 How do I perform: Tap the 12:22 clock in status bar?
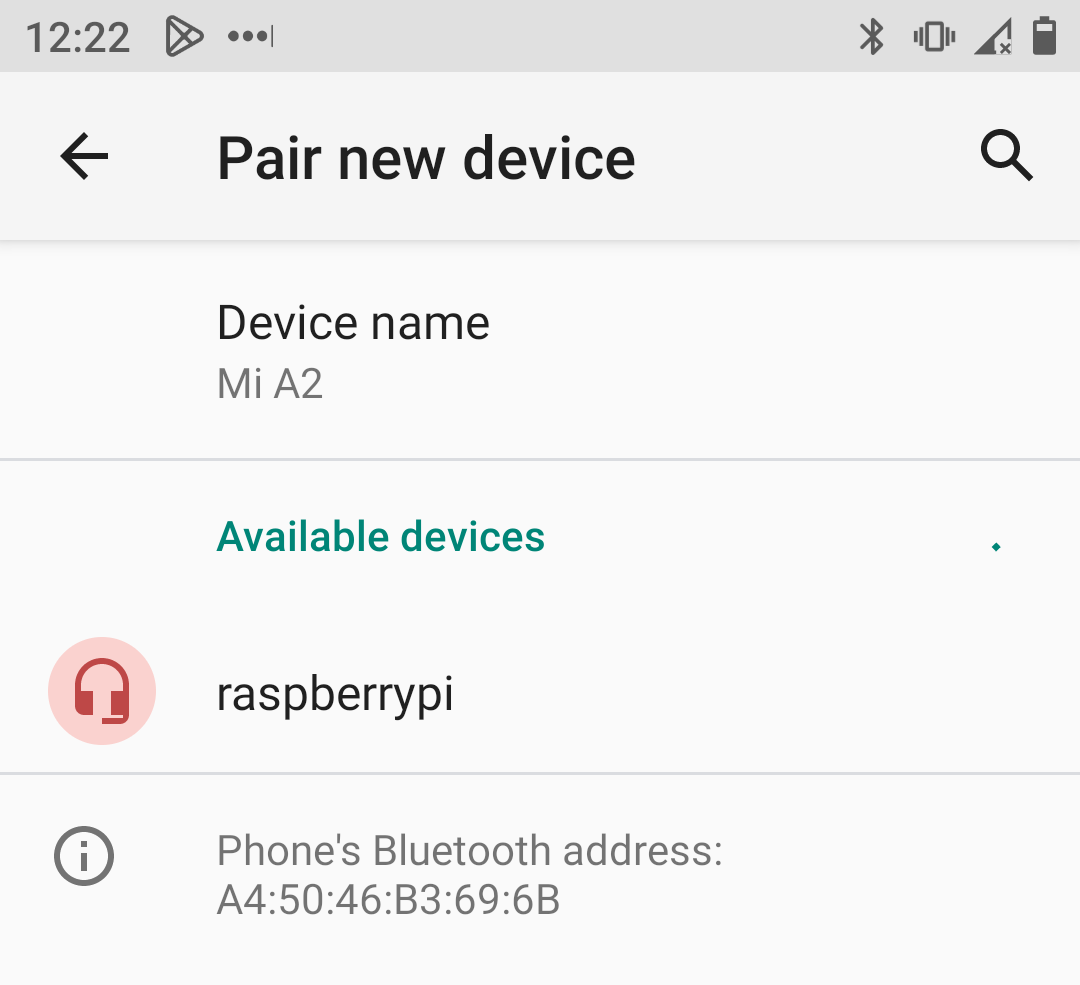tap(78, 37)
